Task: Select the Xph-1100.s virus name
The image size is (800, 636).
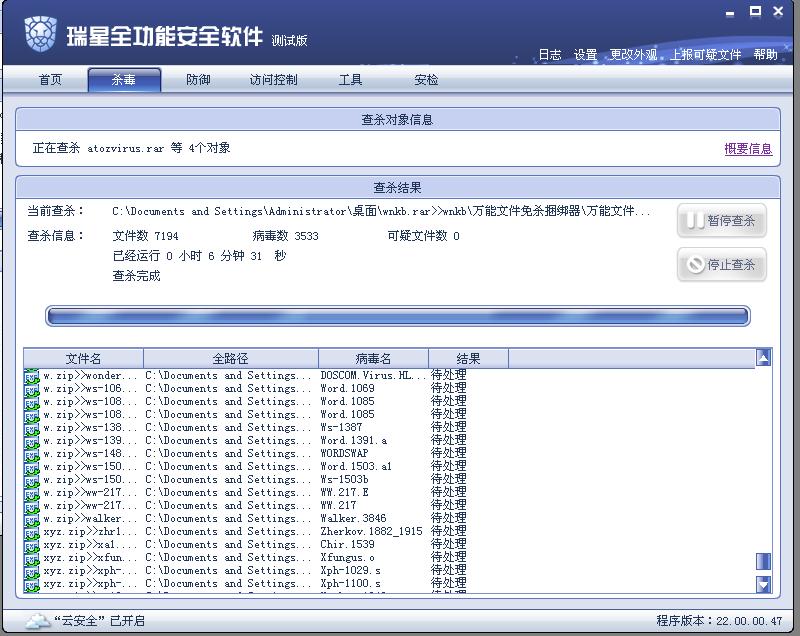Action: tap(351, 583)
